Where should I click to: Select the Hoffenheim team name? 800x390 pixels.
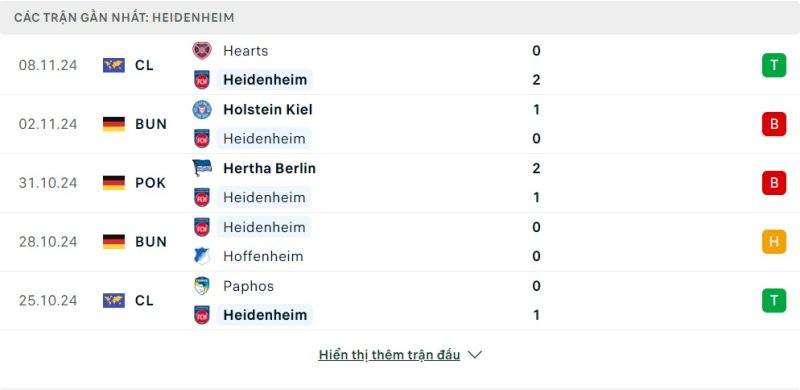[263, 256]
